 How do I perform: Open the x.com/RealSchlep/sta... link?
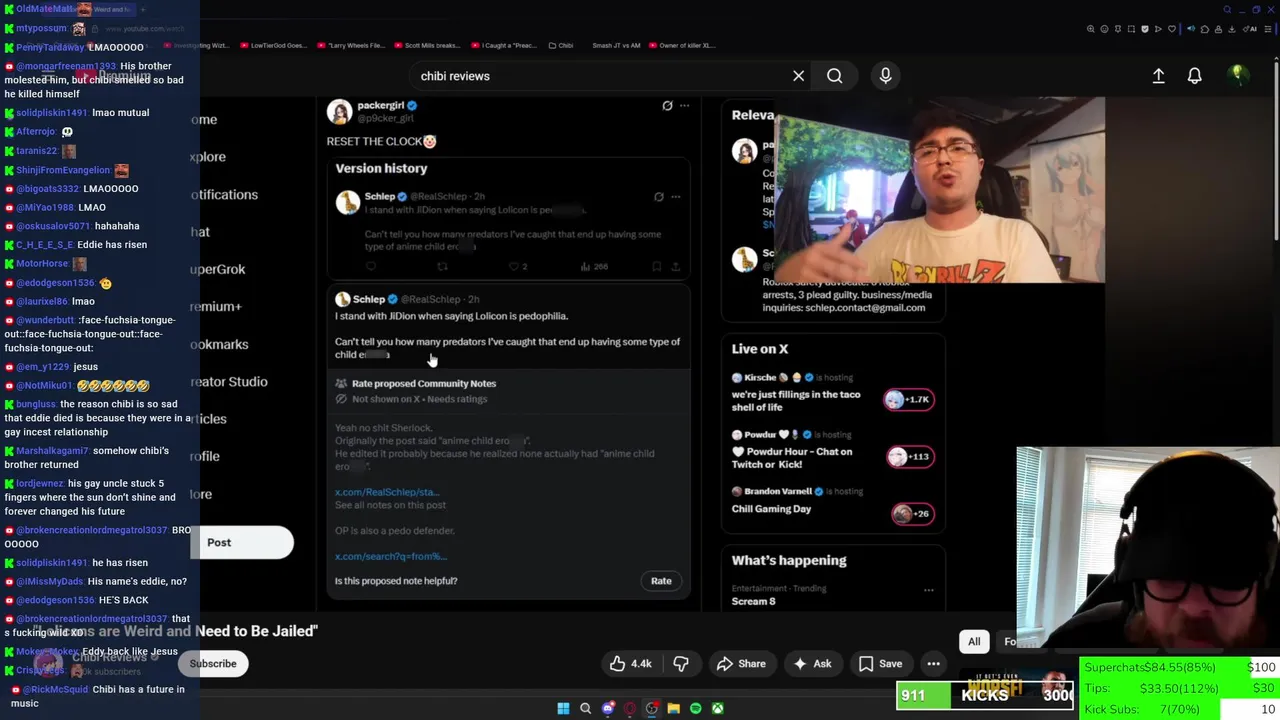pos(387,492)
